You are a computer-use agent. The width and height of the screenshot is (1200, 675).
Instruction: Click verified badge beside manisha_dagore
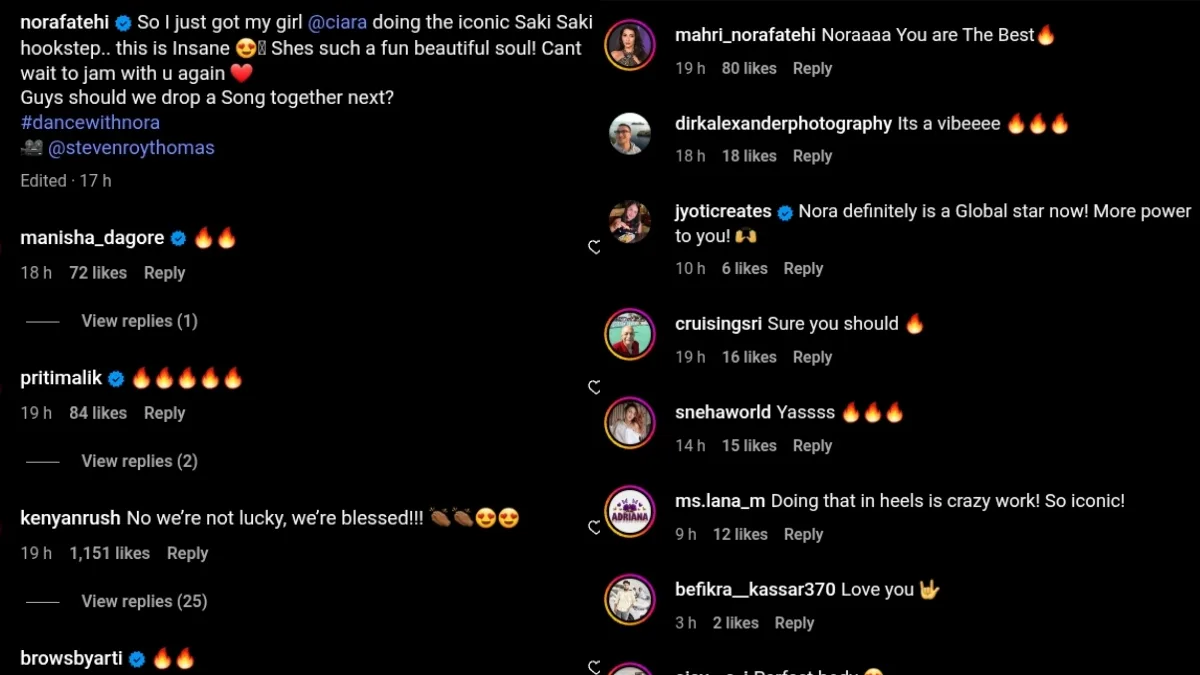click(x=178, y=238)
